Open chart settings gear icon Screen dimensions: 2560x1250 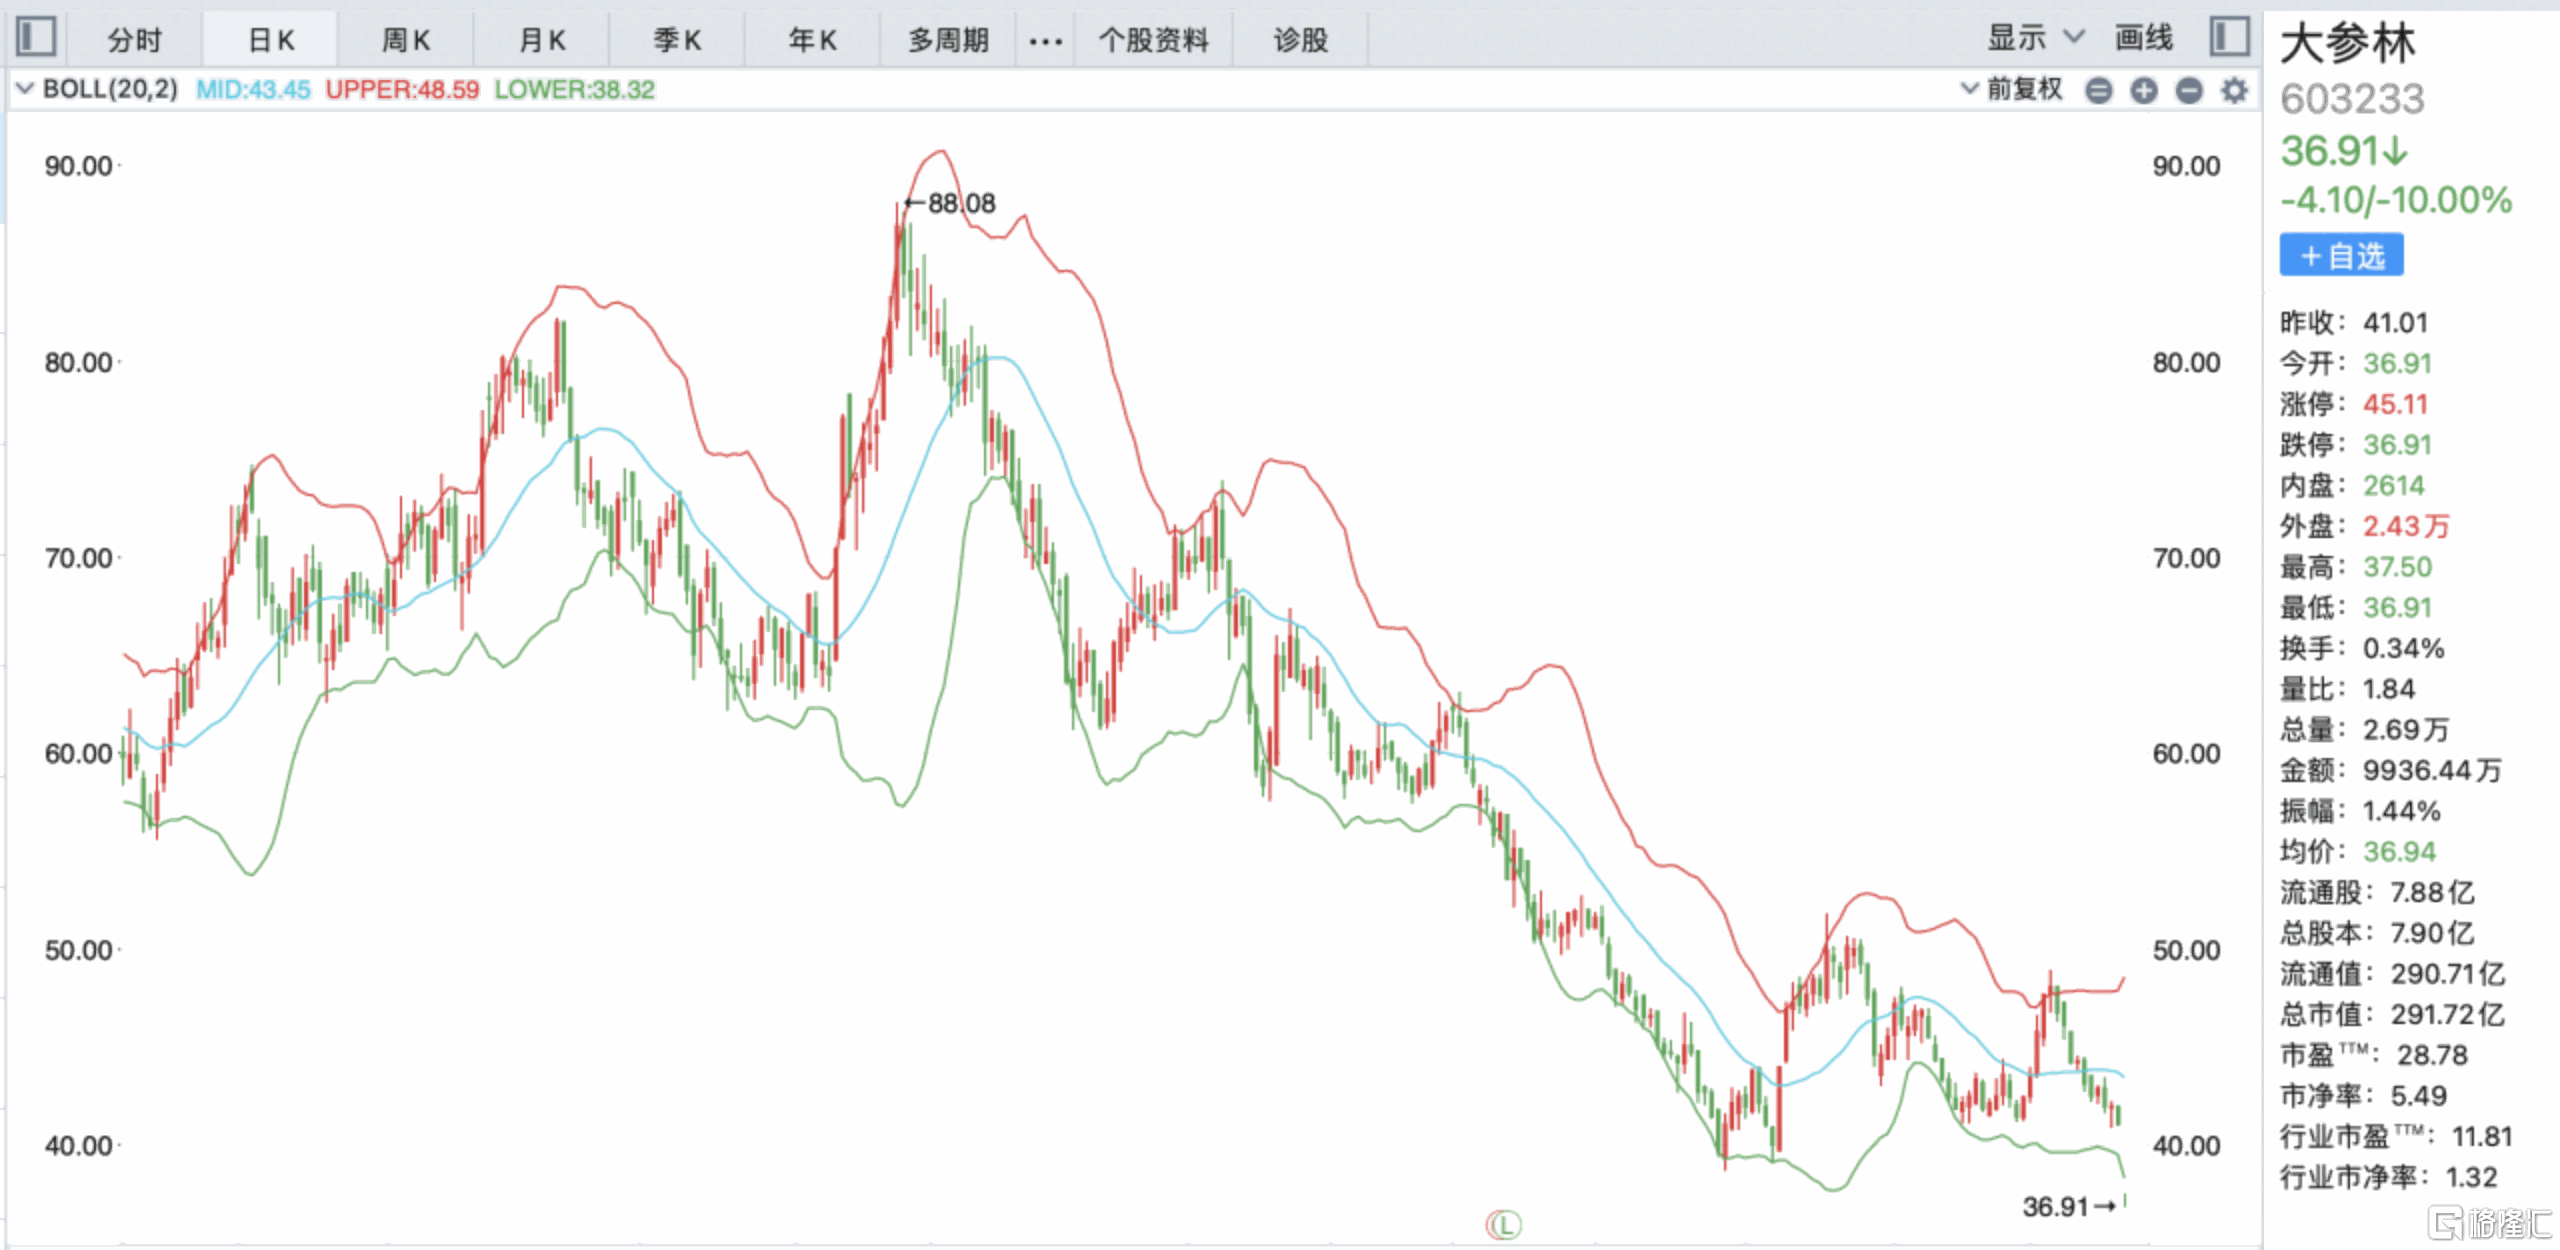click(2234, 91)
